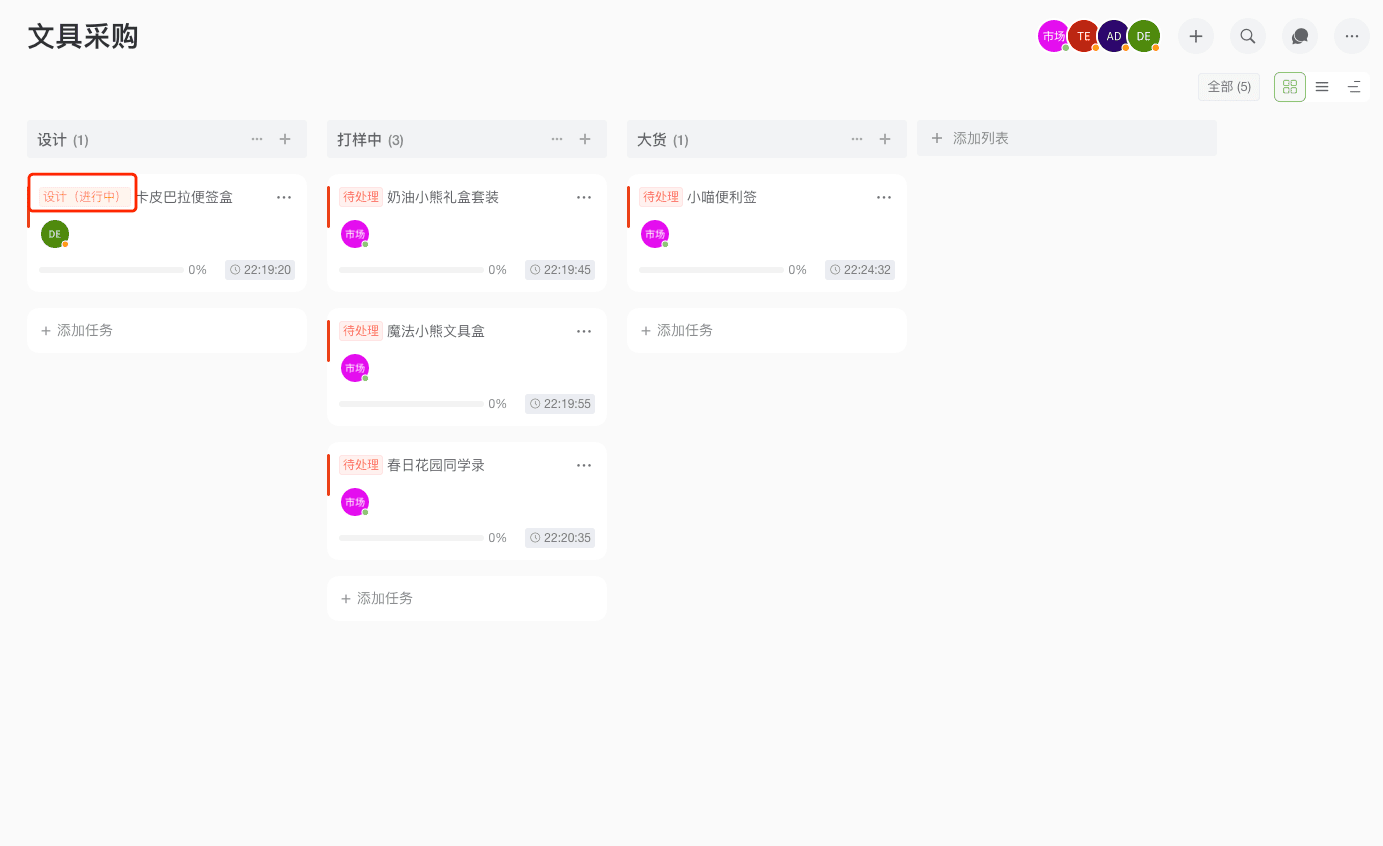Open the sort/filter icon beside list view

1354,87
